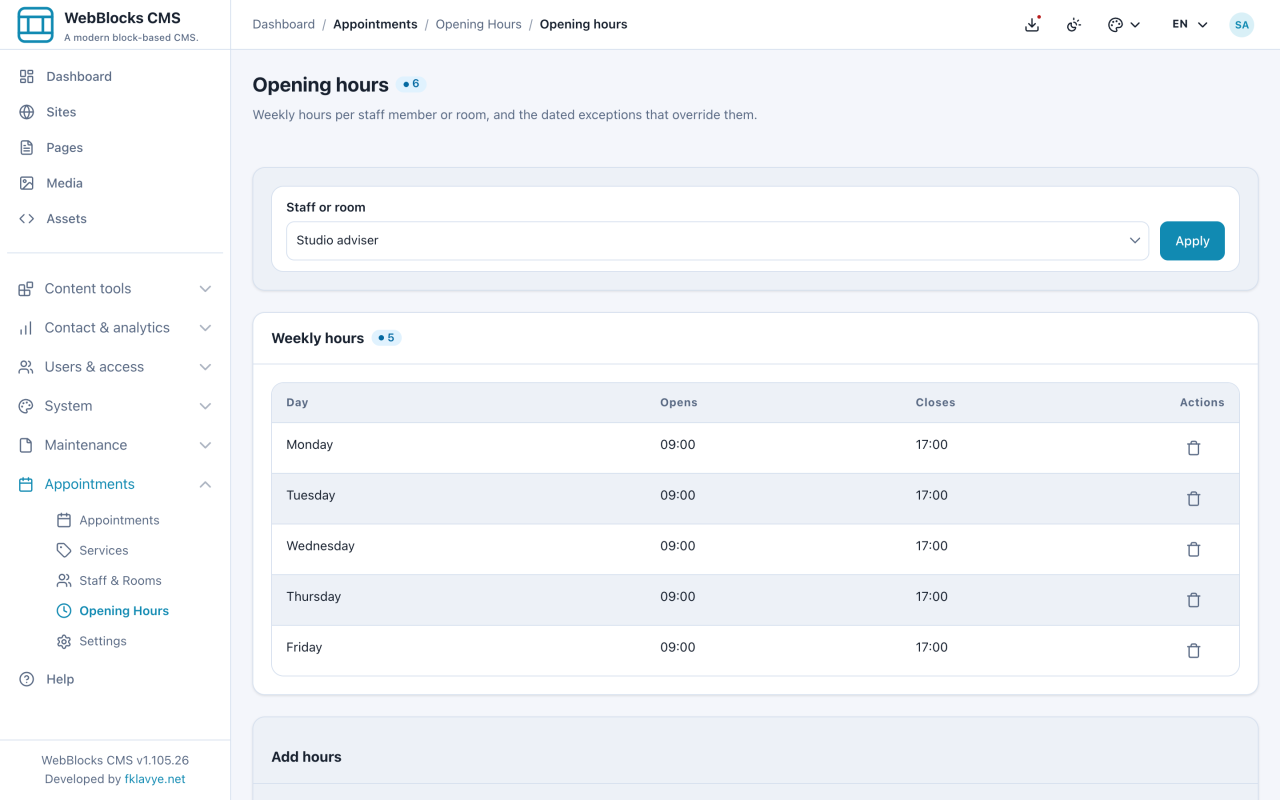Expand the Maintenance section
Image resolution: width=1280 pixels, height=800 pixels.
(x=115, y=445)
